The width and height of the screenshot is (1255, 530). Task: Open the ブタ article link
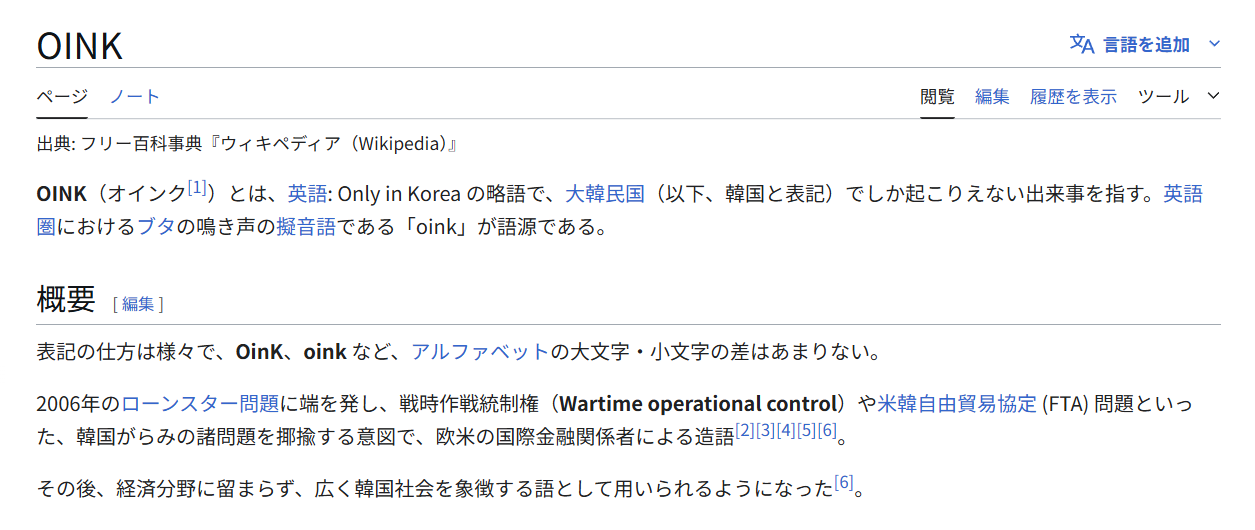[156, 227]
